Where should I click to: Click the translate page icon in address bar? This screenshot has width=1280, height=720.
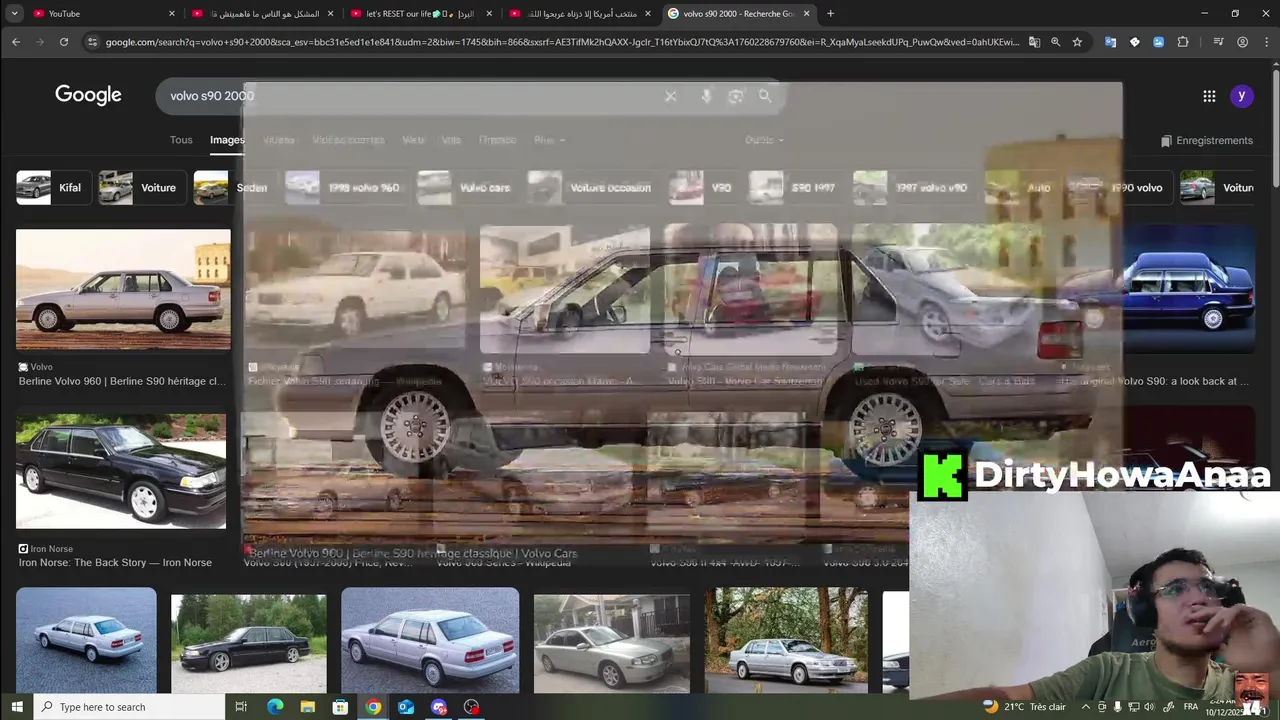click(1034, 42)
